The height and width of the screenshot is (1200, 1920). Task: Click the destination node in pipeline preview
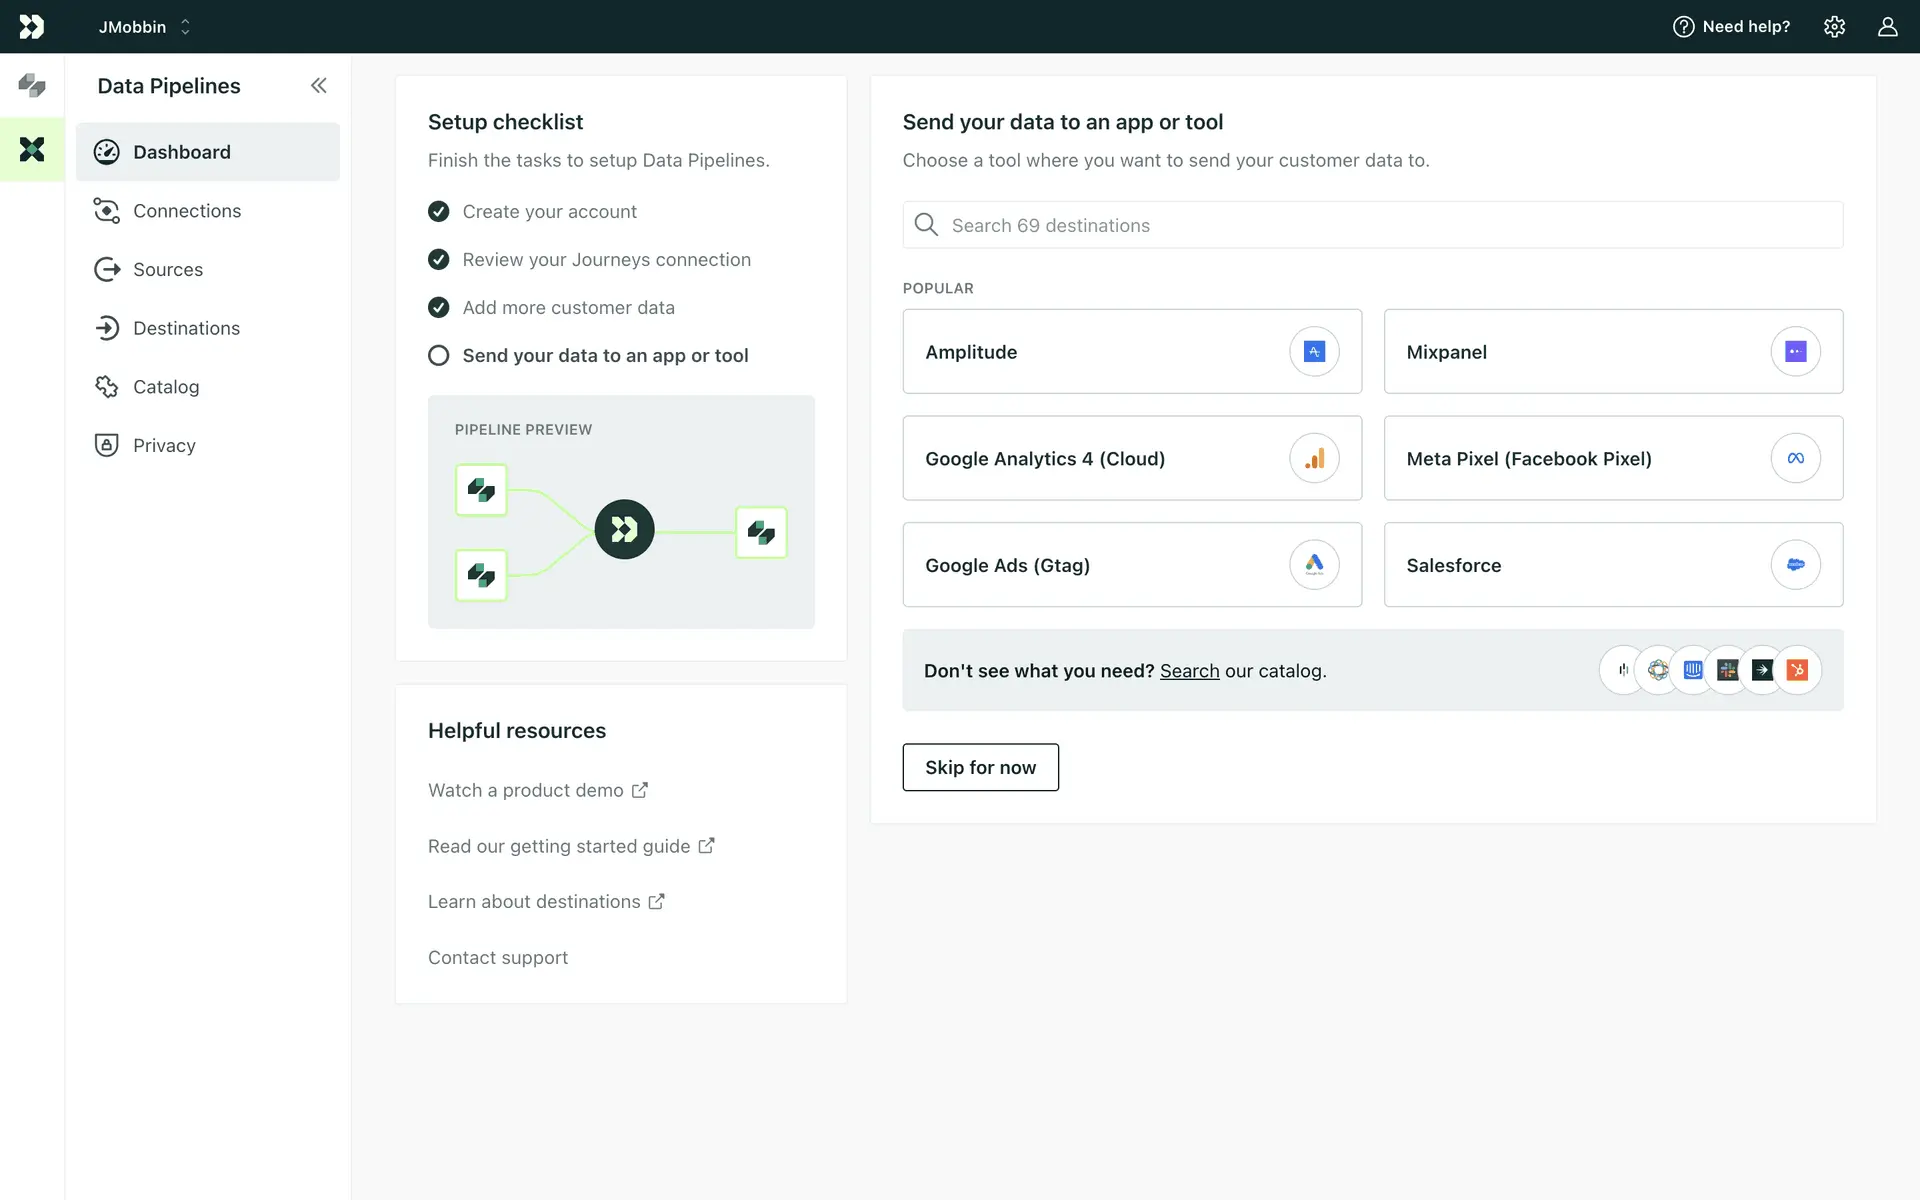761,532
